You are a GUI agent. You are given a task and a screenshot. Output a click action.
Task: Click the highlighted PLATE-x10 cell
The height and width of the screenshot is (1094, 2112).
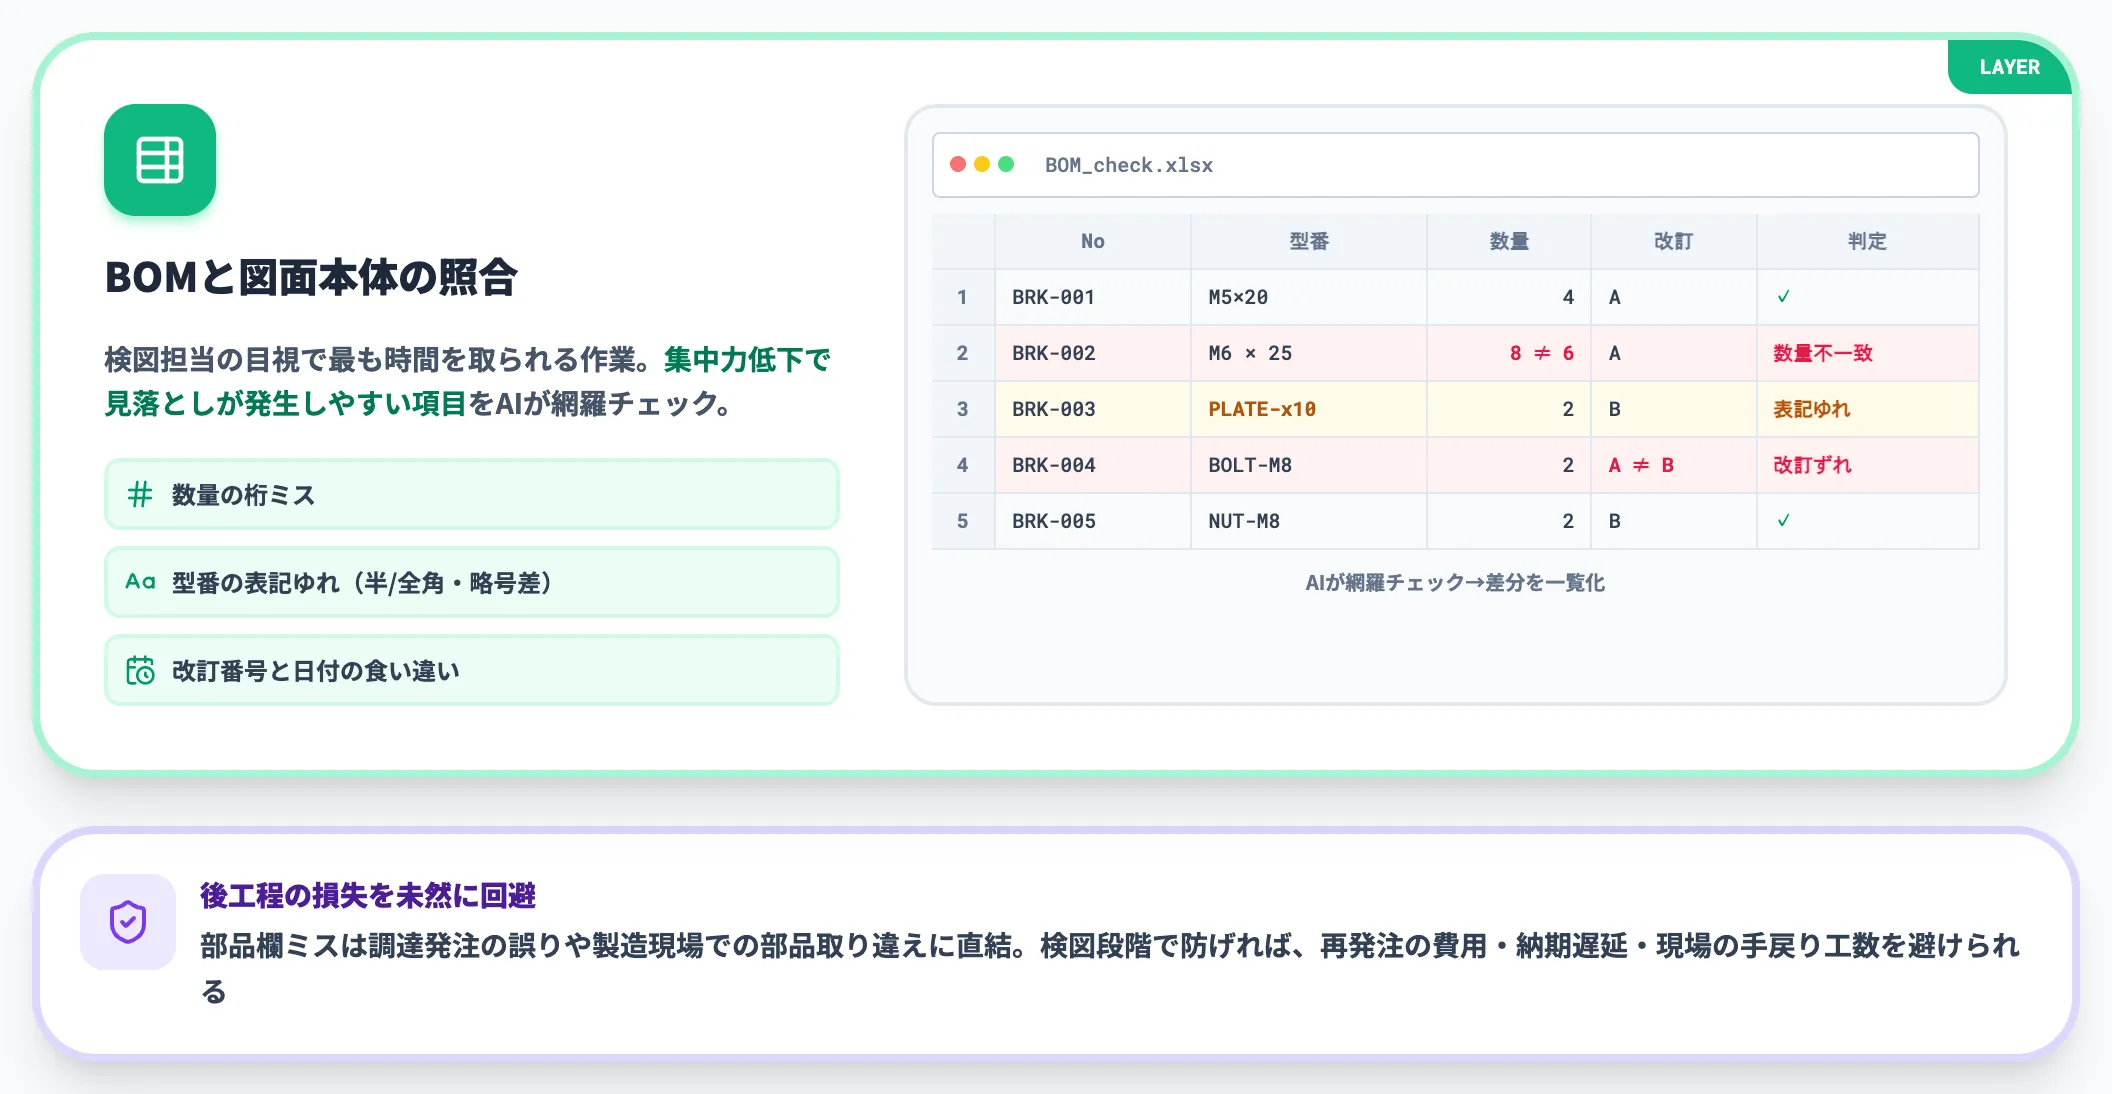[1309, 409]
